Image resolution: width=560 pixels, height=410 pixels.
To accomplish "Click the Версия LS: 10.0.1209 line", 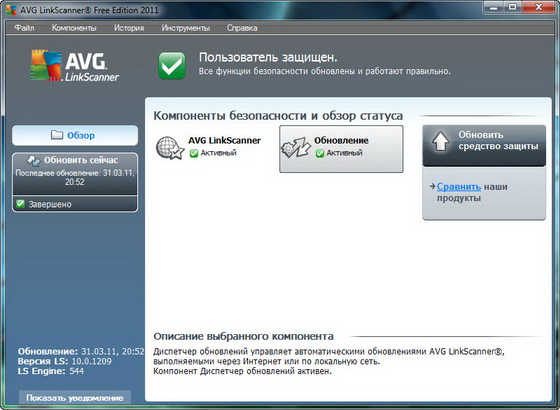I will click(65, 361).
